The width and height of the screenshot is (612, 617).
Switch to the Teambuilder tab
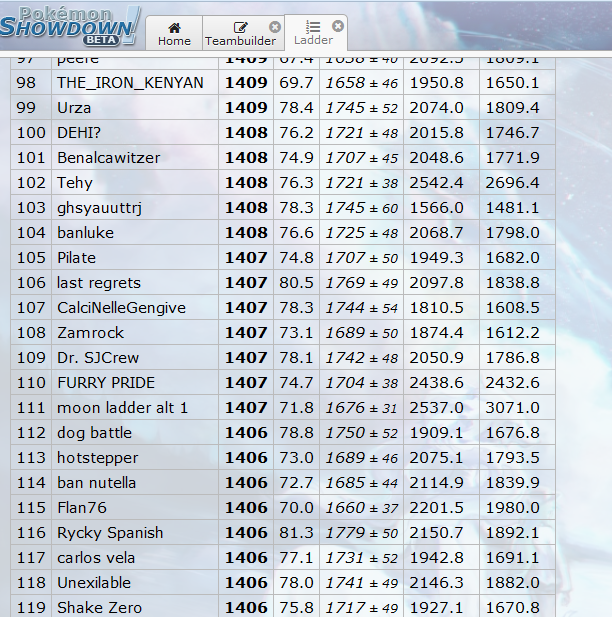(239, 33)
